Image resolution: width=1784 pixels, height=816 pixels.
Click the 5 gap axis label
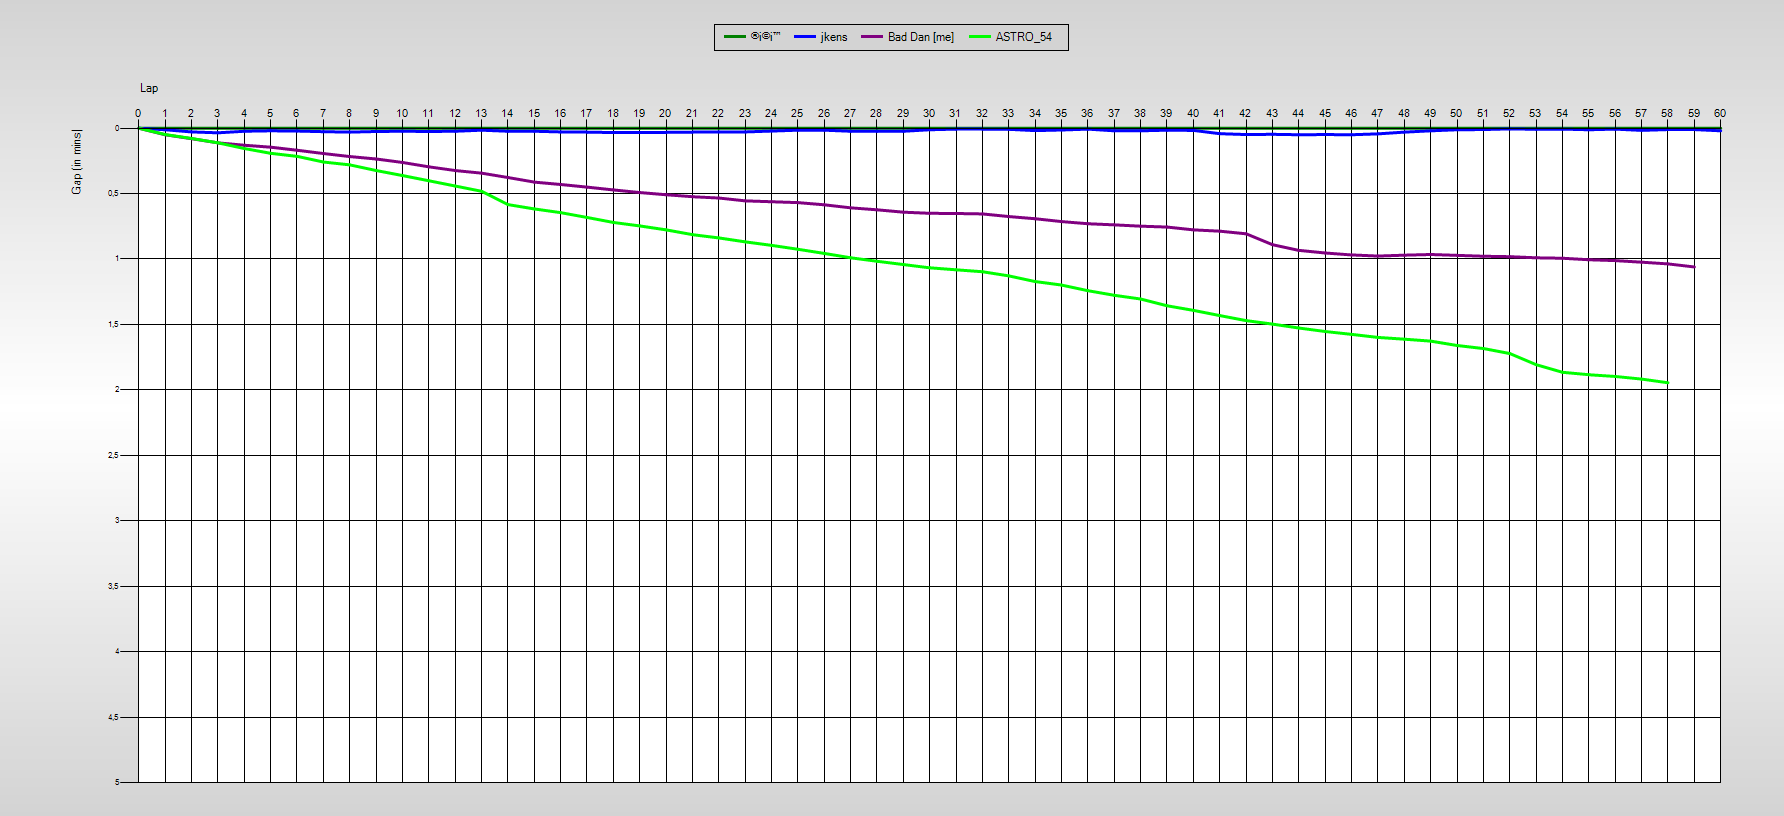[x=116, y=782]
